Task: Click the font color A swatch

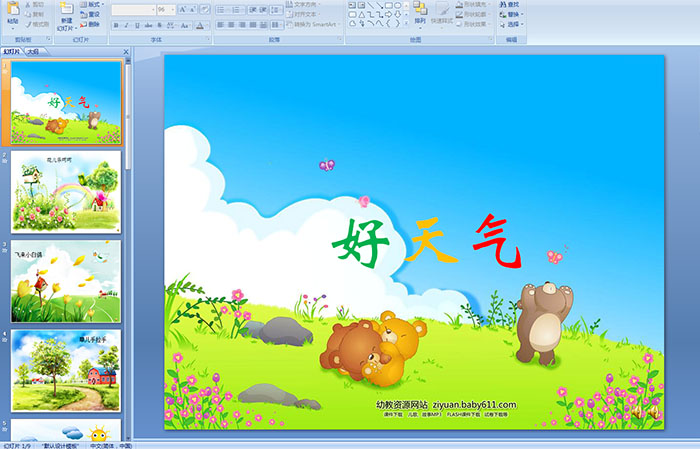Action: 200,25
